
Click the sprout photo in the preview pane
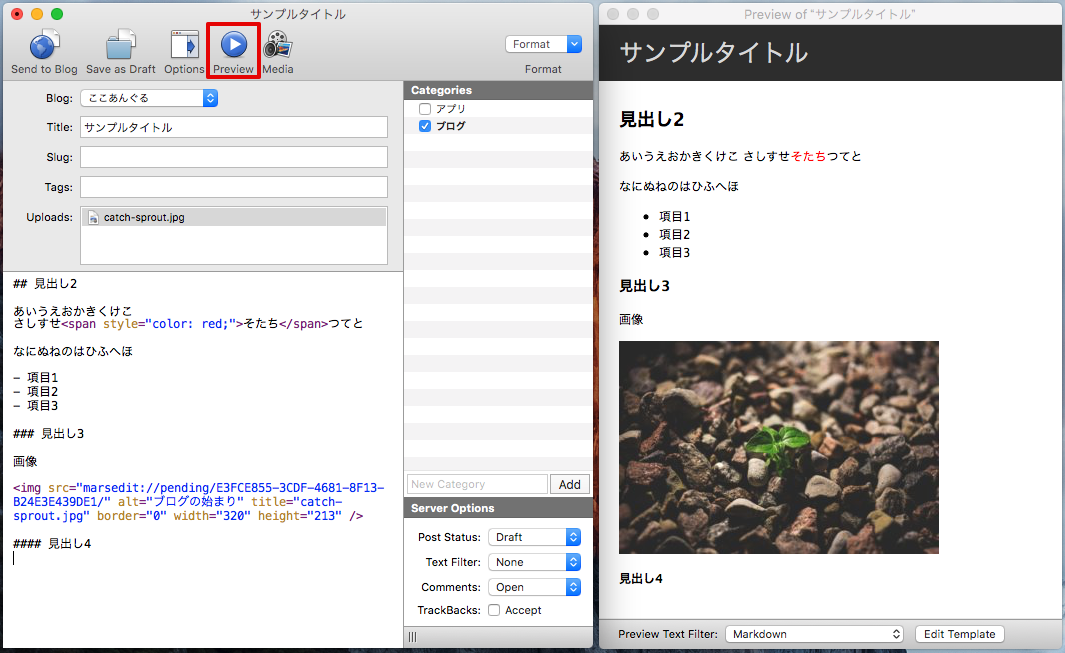pyautogui.click(x=778, y=446)
